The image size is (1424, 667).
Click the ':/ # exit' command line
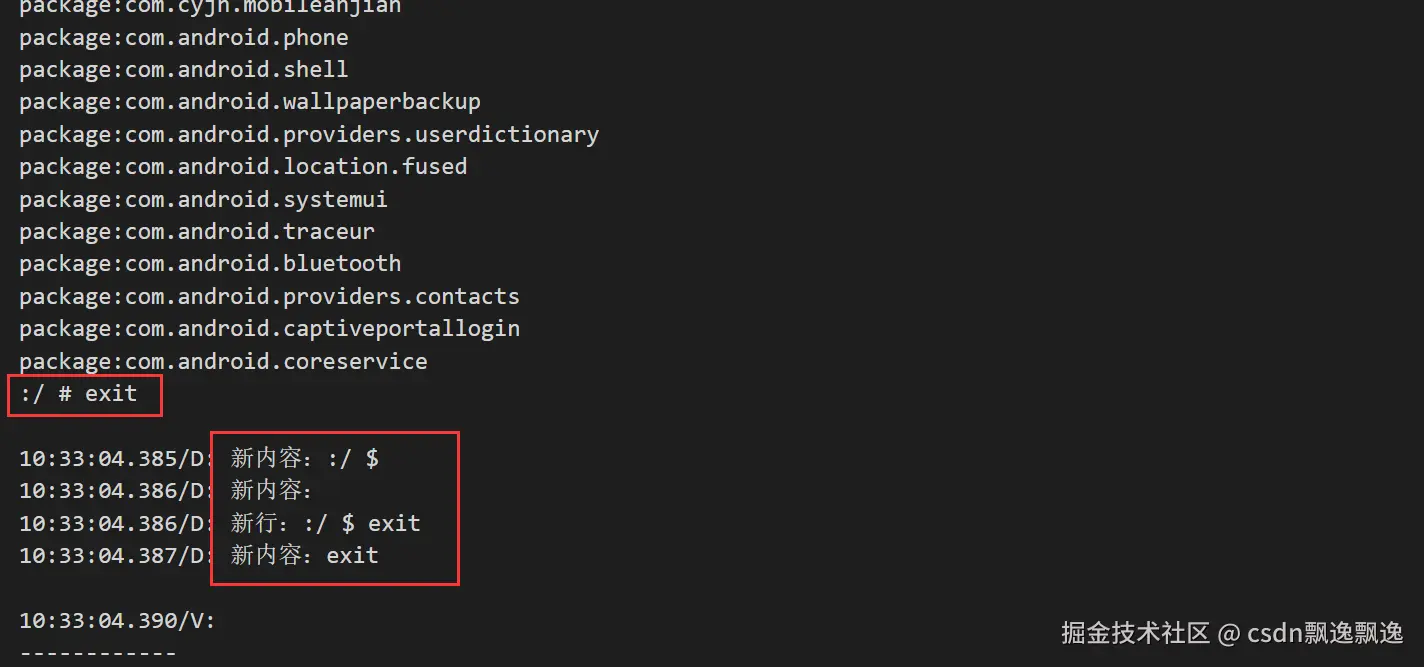click(x=79, y=394)
